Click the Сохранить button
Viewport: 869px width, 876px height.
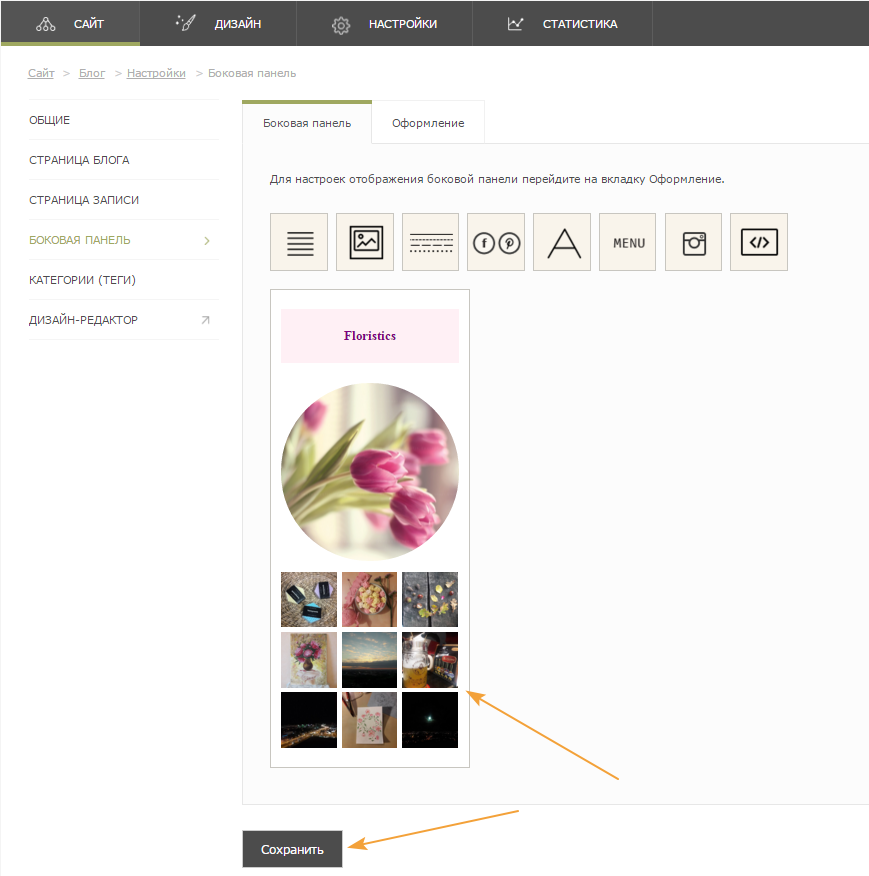[292, 849]
